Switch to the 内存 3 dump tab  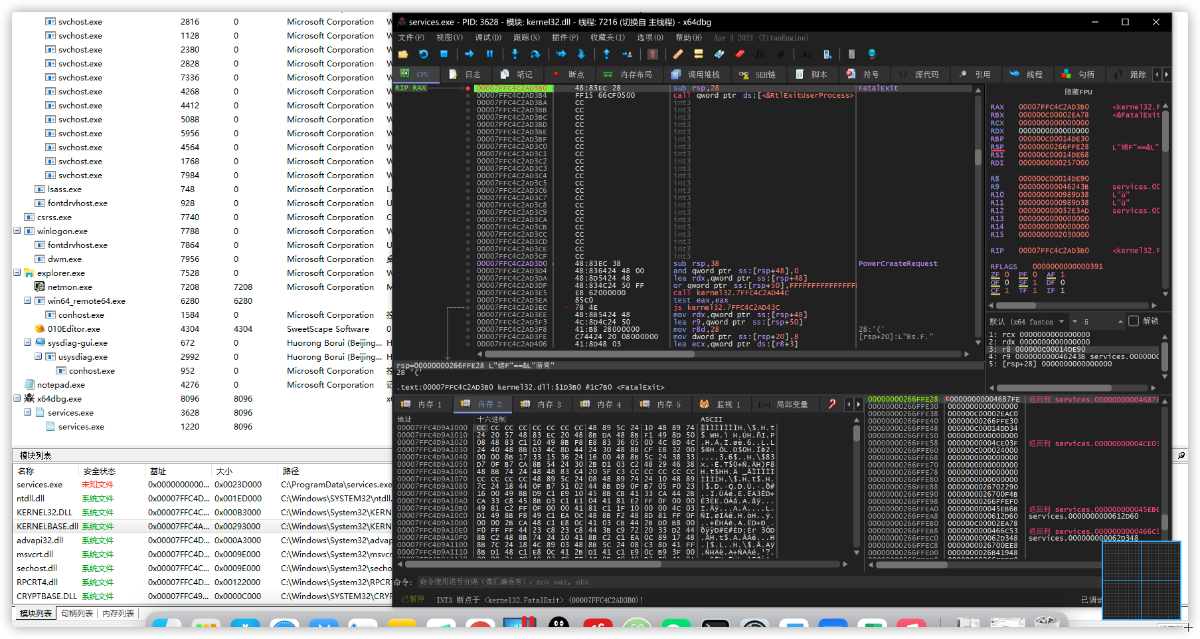[543, 404]
